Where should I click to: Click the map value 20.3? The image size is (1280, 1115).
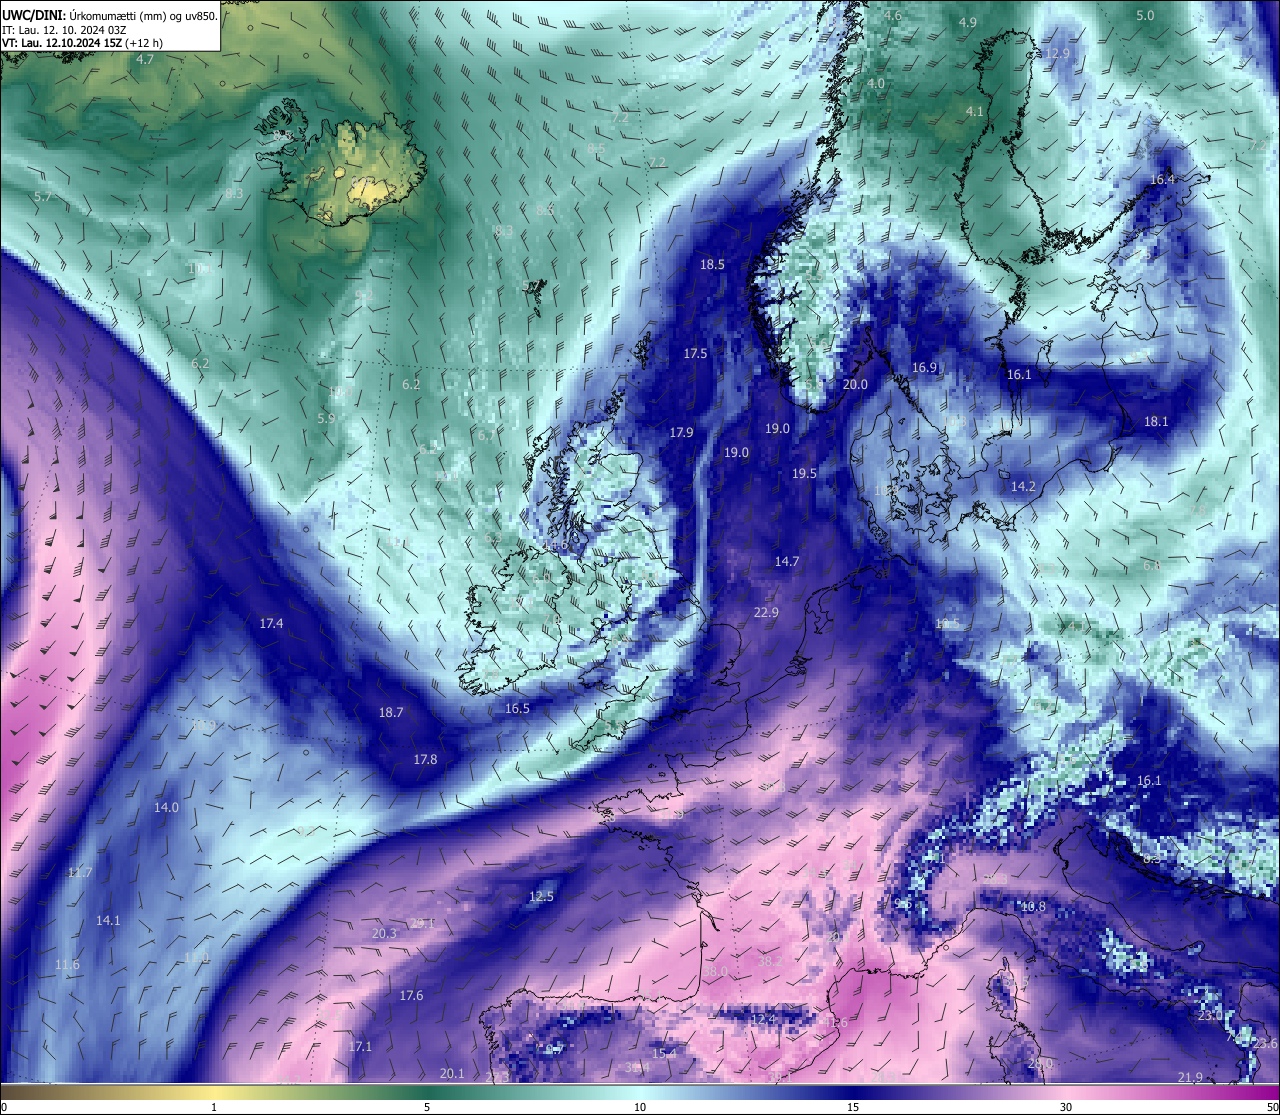click(384, 934)
